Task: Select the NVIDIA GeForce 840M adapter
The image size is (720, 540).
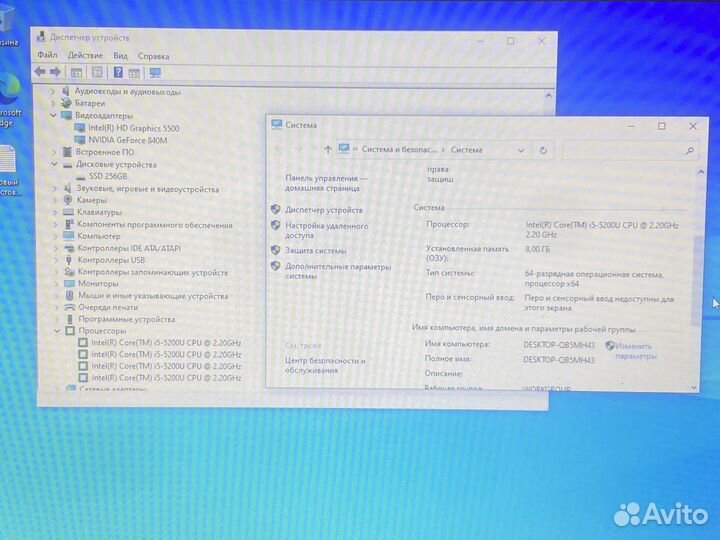Action: 127,140
